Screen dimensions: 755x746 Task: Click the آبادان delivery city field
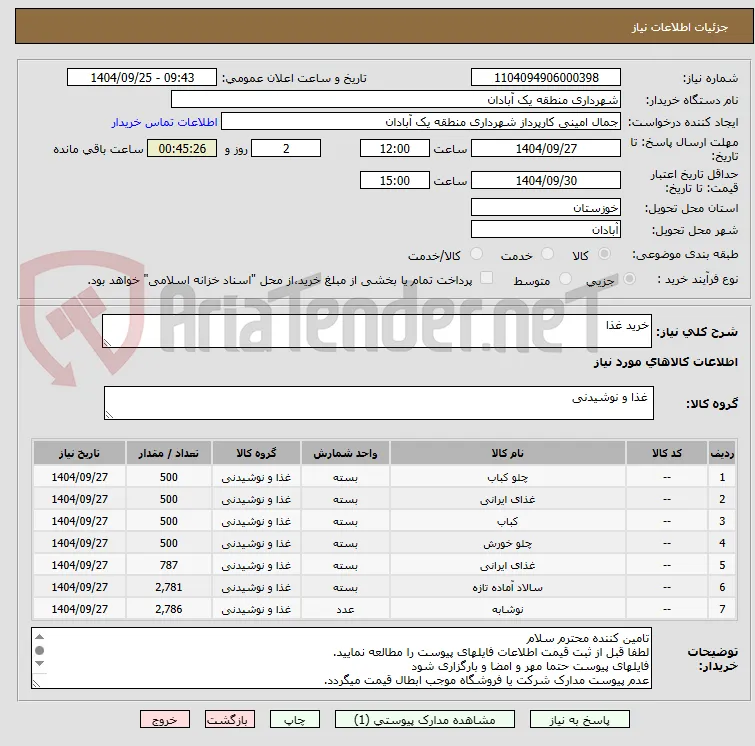pyautogui.click(x=546, y=230)
